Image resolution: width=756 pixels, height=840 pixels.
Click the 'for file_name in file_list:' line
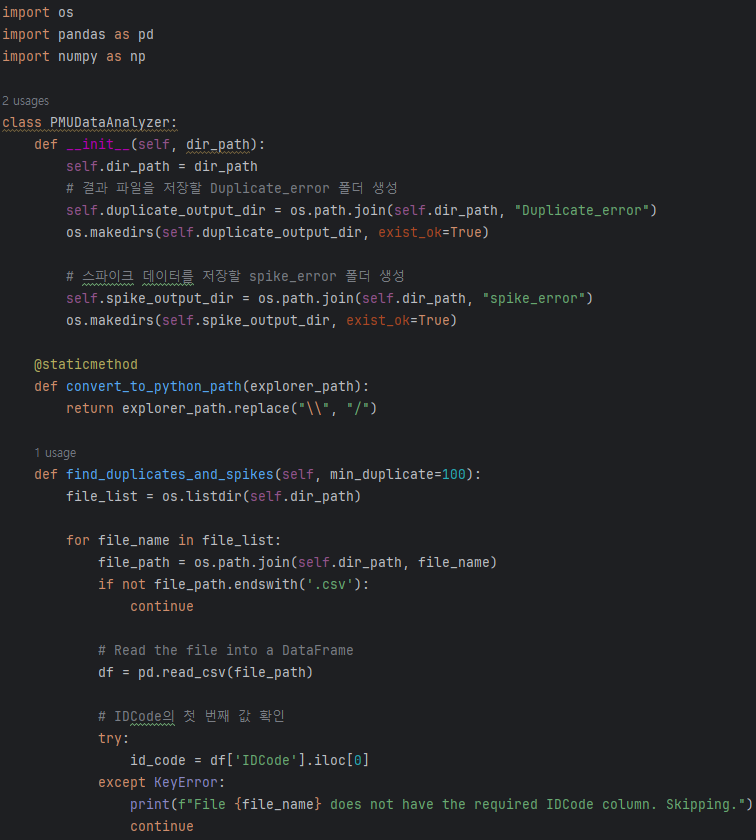tap(173, 541)
